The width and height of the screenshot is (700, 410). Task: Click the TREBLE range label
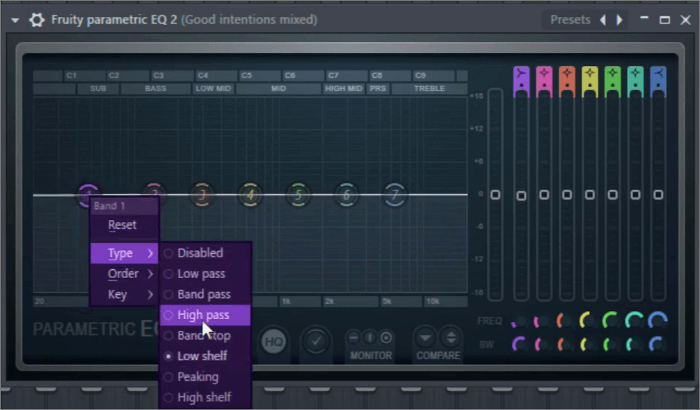[x=429, y=88]
